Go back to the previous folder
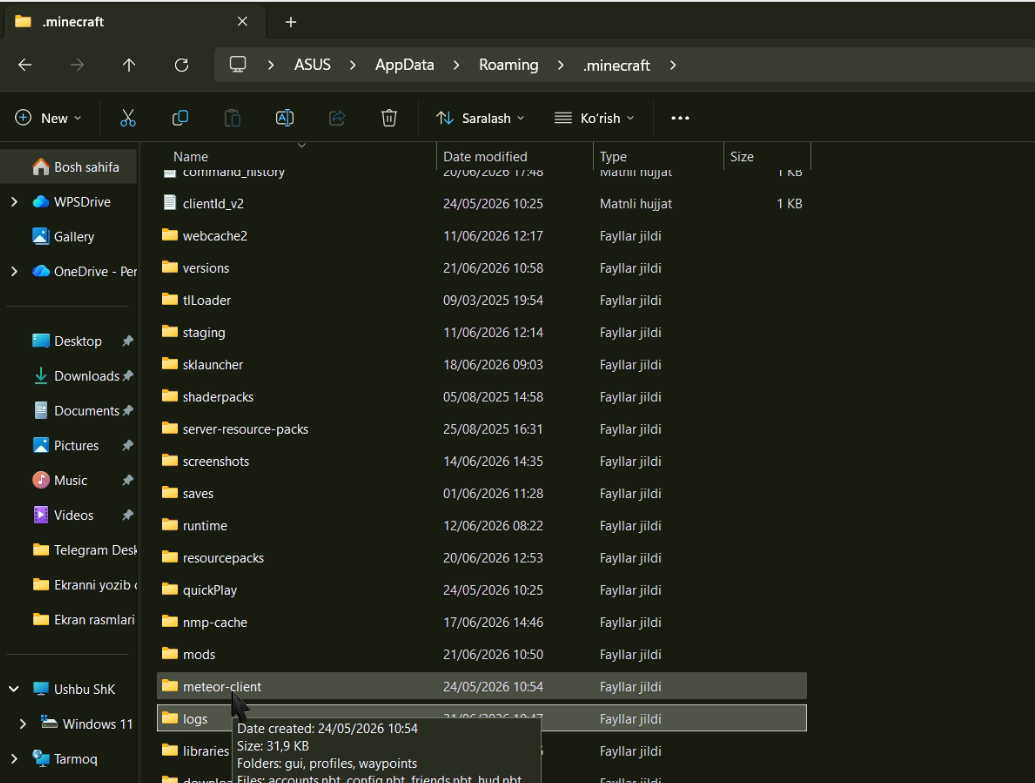The image size is (1035, 783). (25, 65)
